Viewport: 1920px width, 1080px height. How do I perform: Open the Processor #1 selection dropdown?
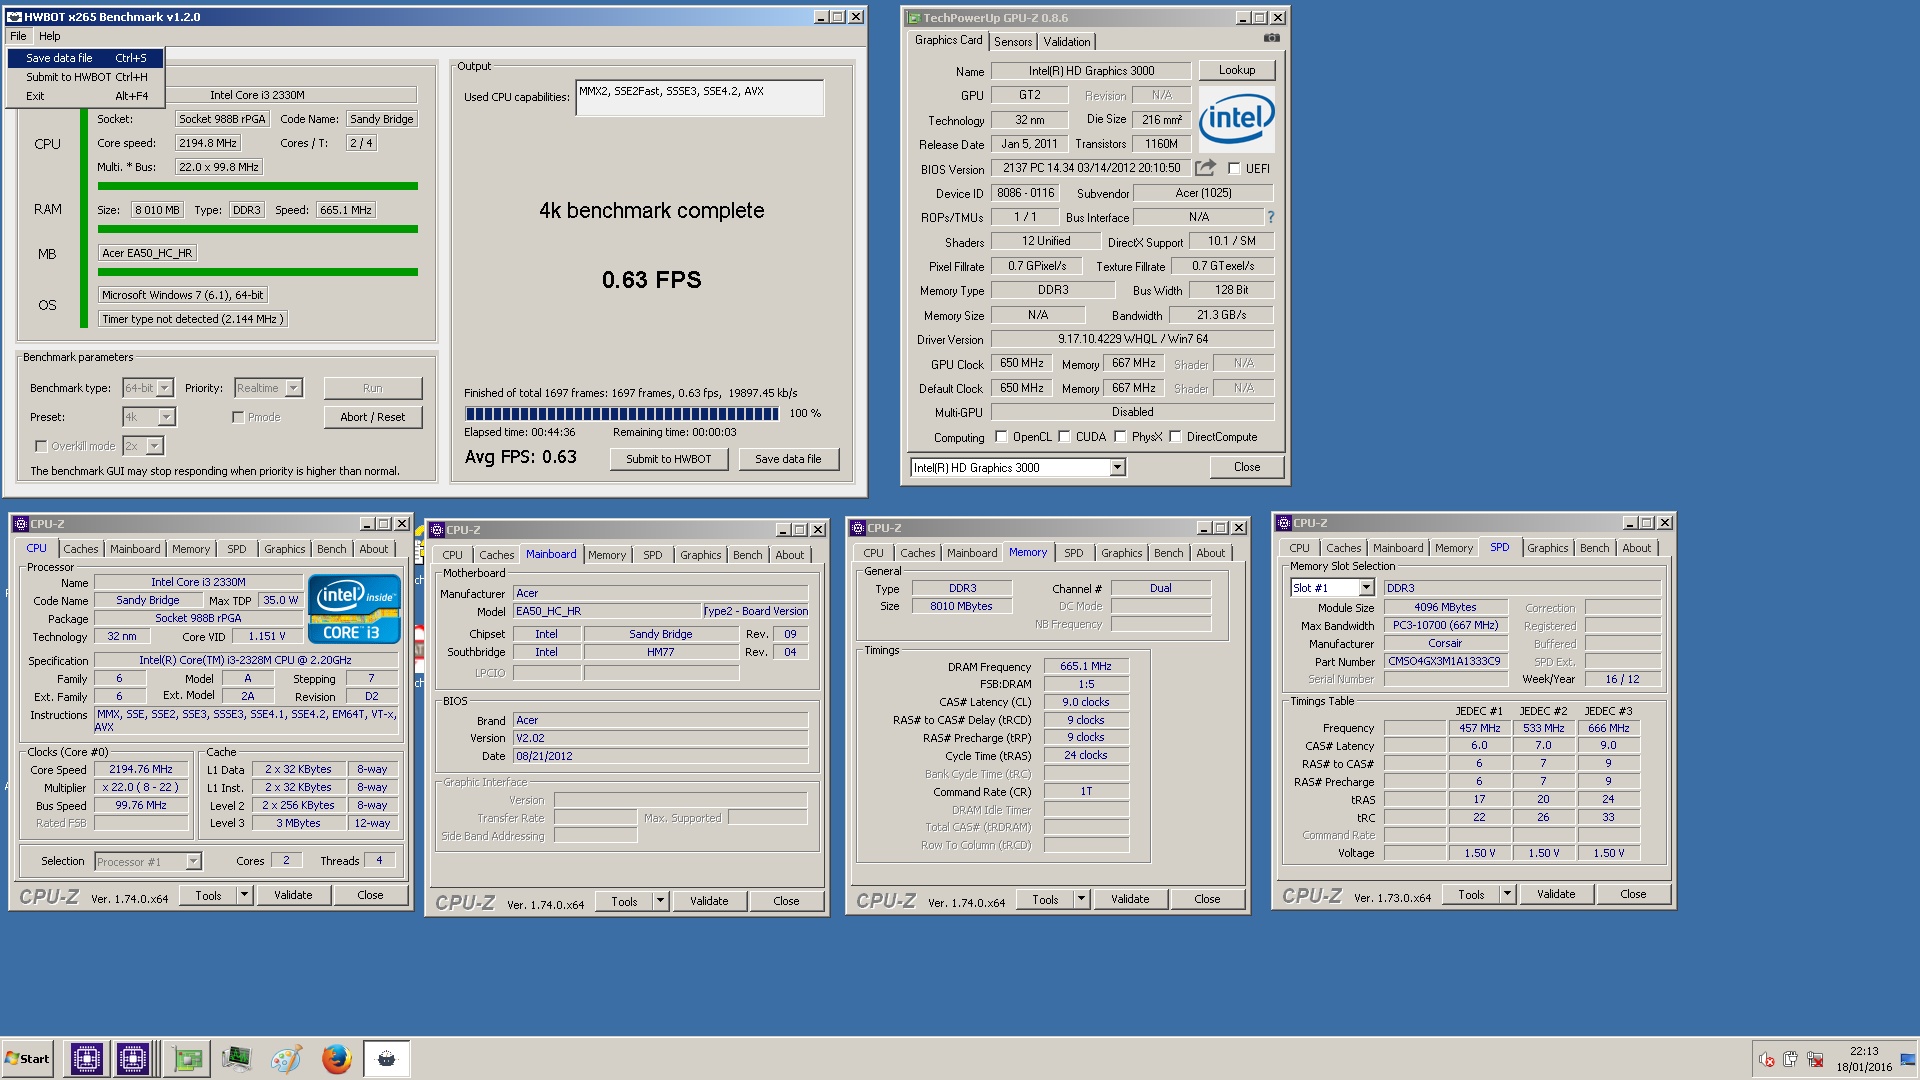(x=148, y=861)
